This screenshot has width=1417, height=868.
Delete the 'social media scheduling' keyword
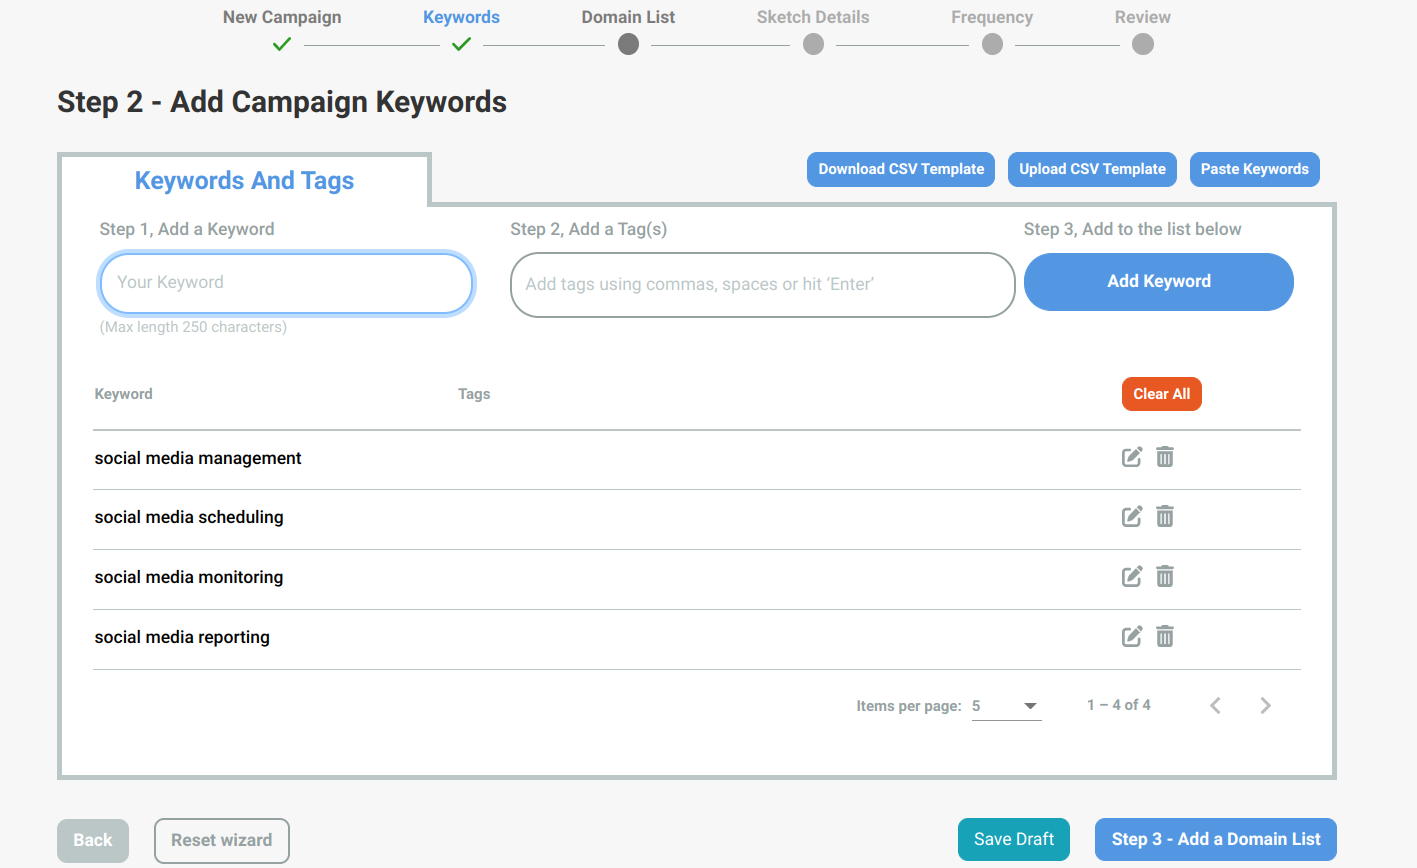pyautogui.click(x=1165, y=517)
